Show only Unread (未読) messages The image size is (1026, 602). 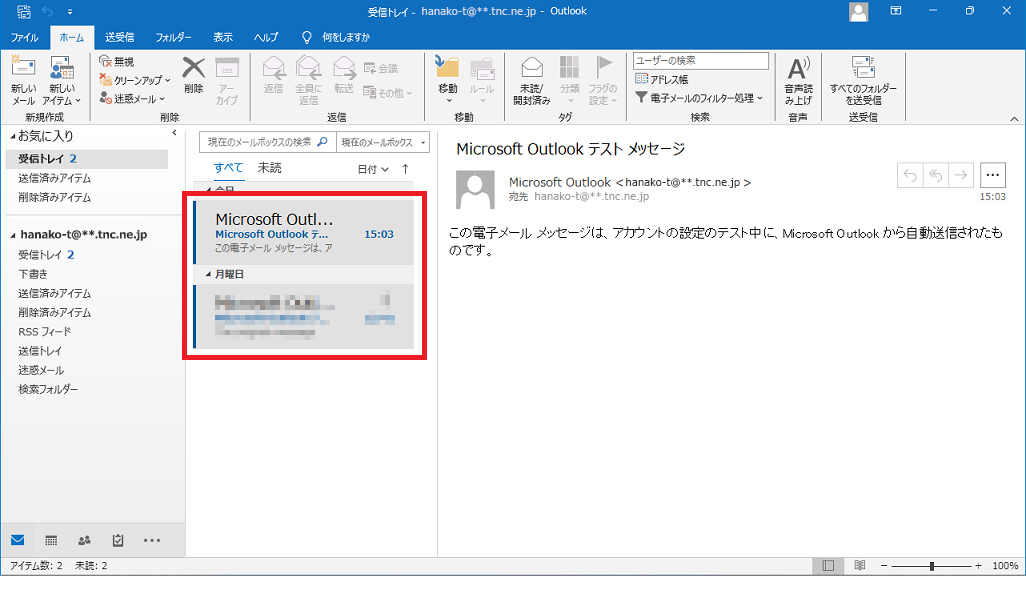coord(269,168)
